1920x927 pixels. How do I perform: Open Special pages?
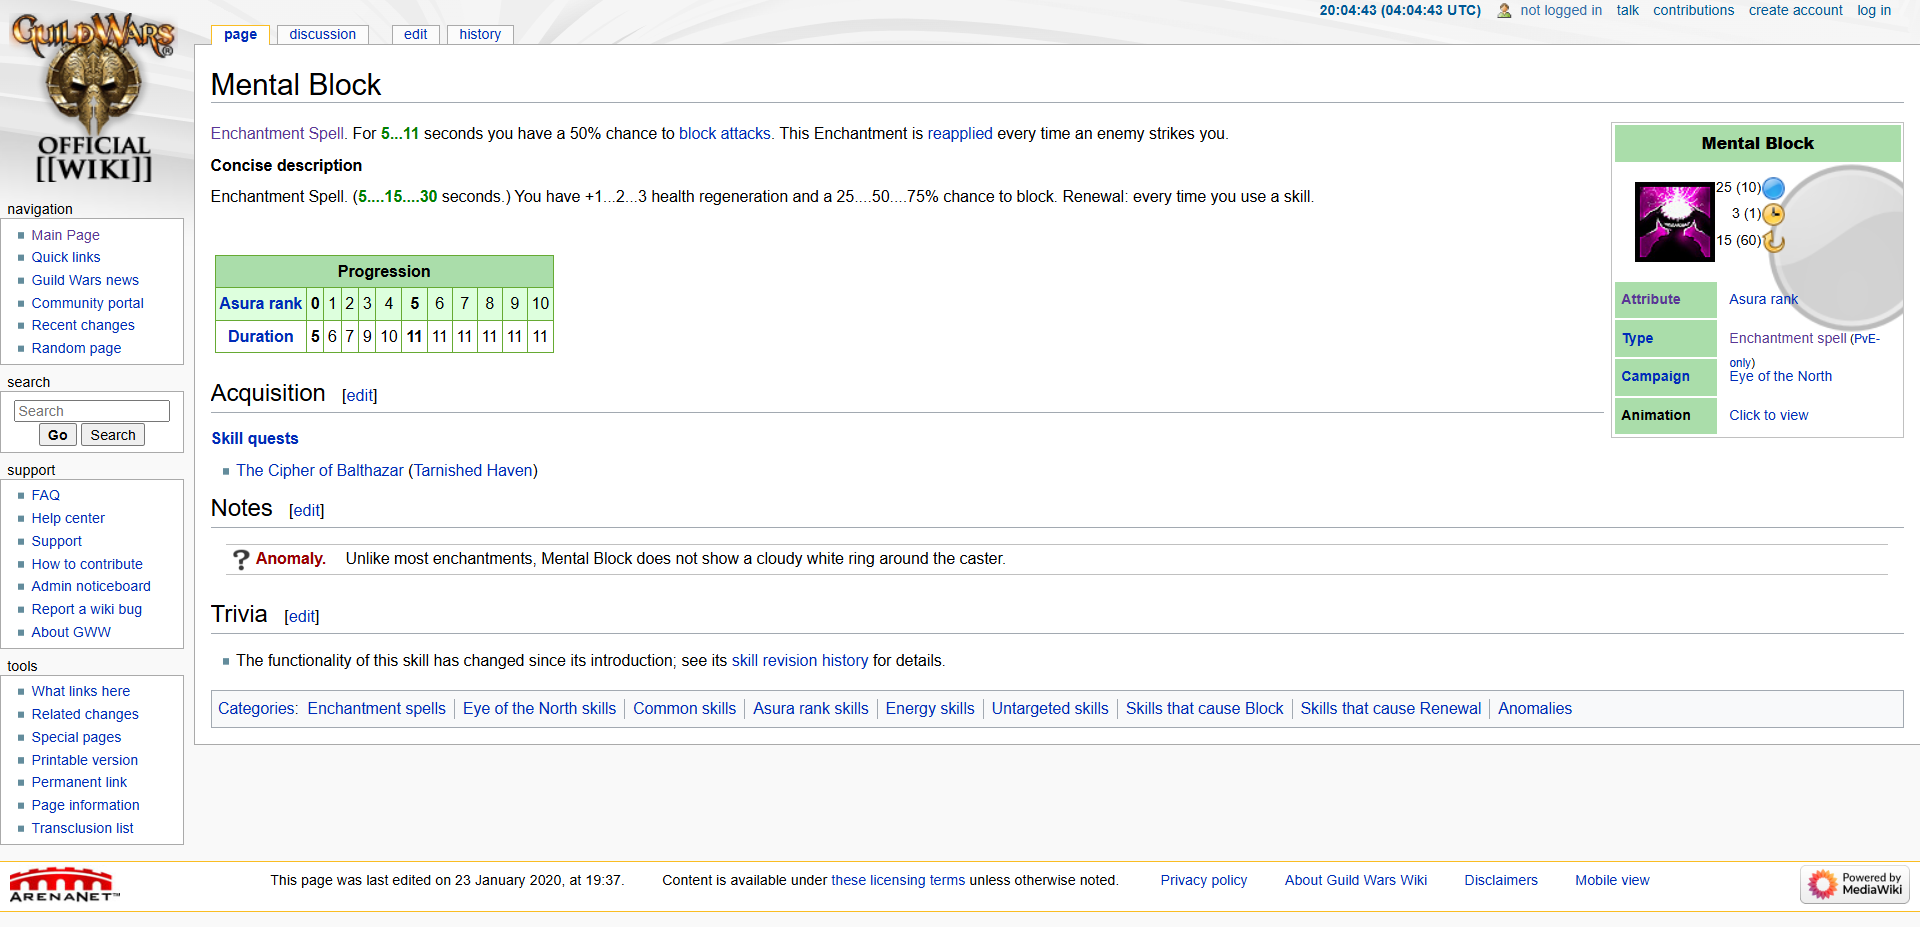(76, 737)
